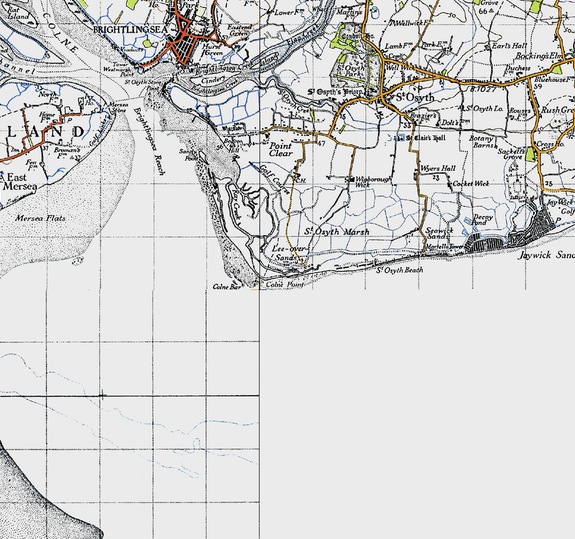Viewport: 575px width, 539px height.
Task: Select the Rat Island label
Action: click(17, 13)
